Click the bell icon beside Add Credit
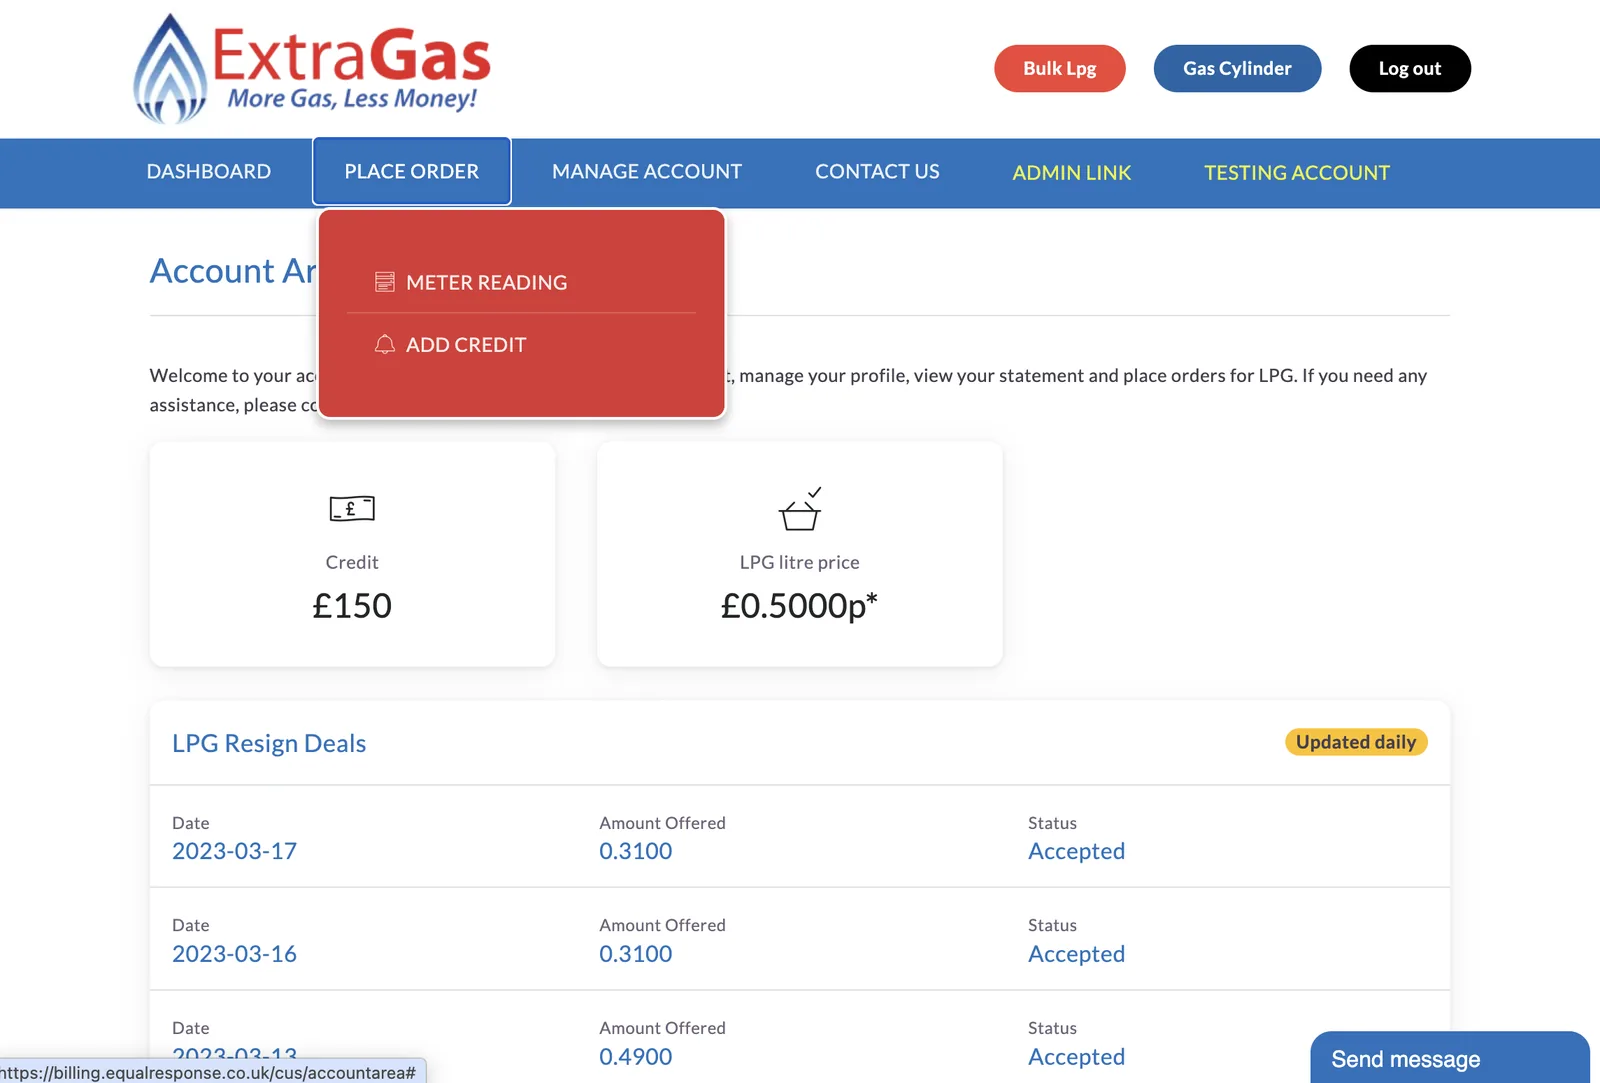The image size is (1600, 1083). [x=385, y=344]
